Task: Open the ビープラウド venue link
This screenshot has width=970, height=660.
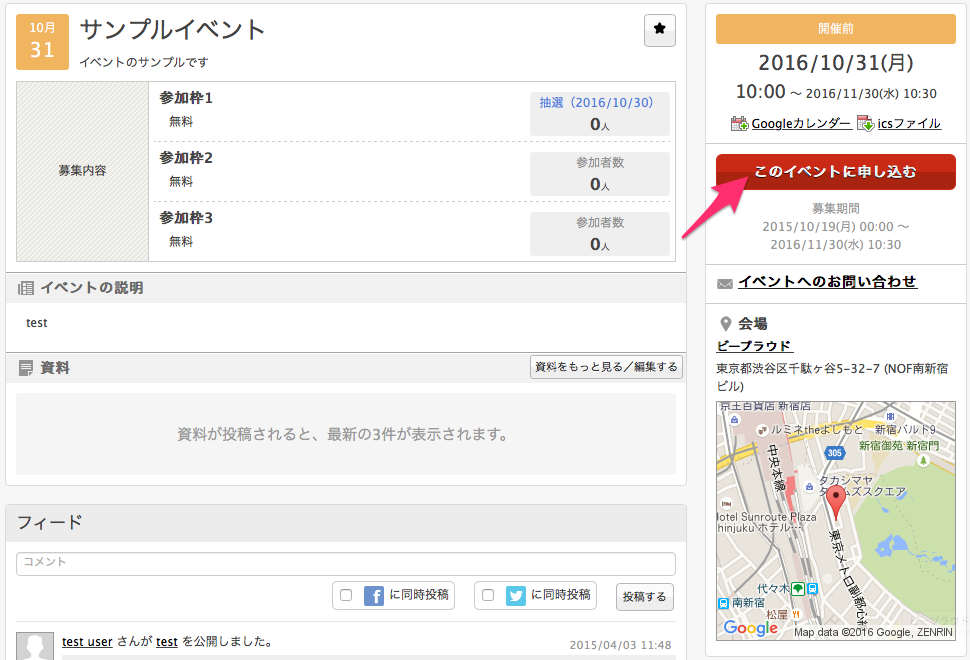Action: click(754, 346)
